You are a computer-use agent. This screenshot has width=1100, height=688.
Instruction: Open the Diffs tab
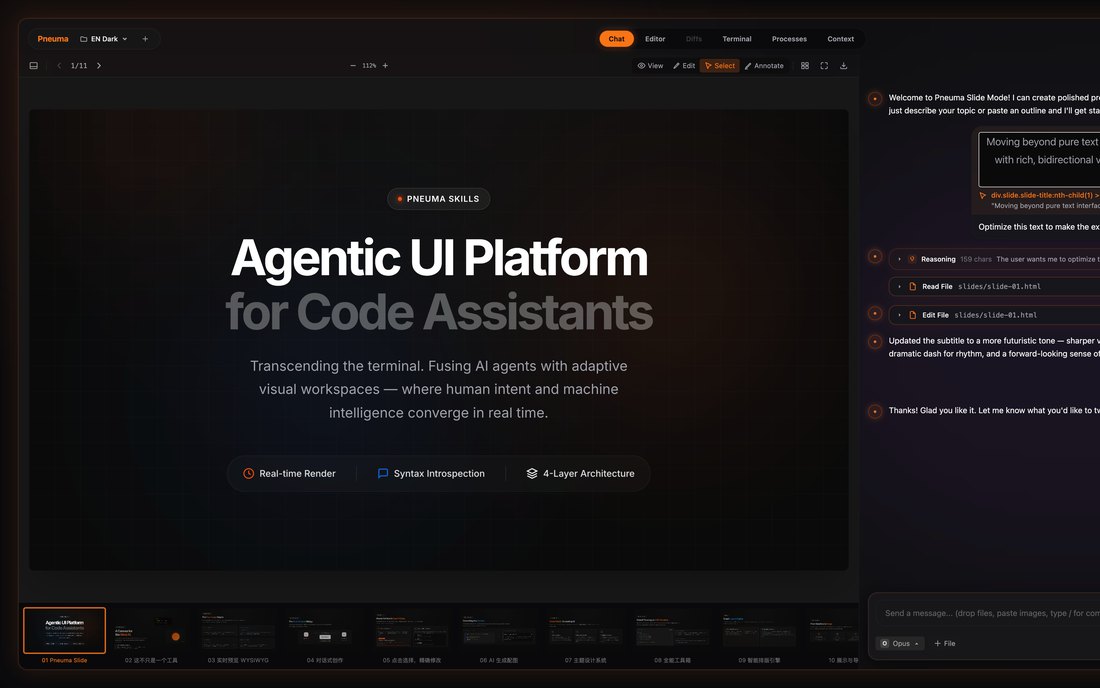(694, 39)
